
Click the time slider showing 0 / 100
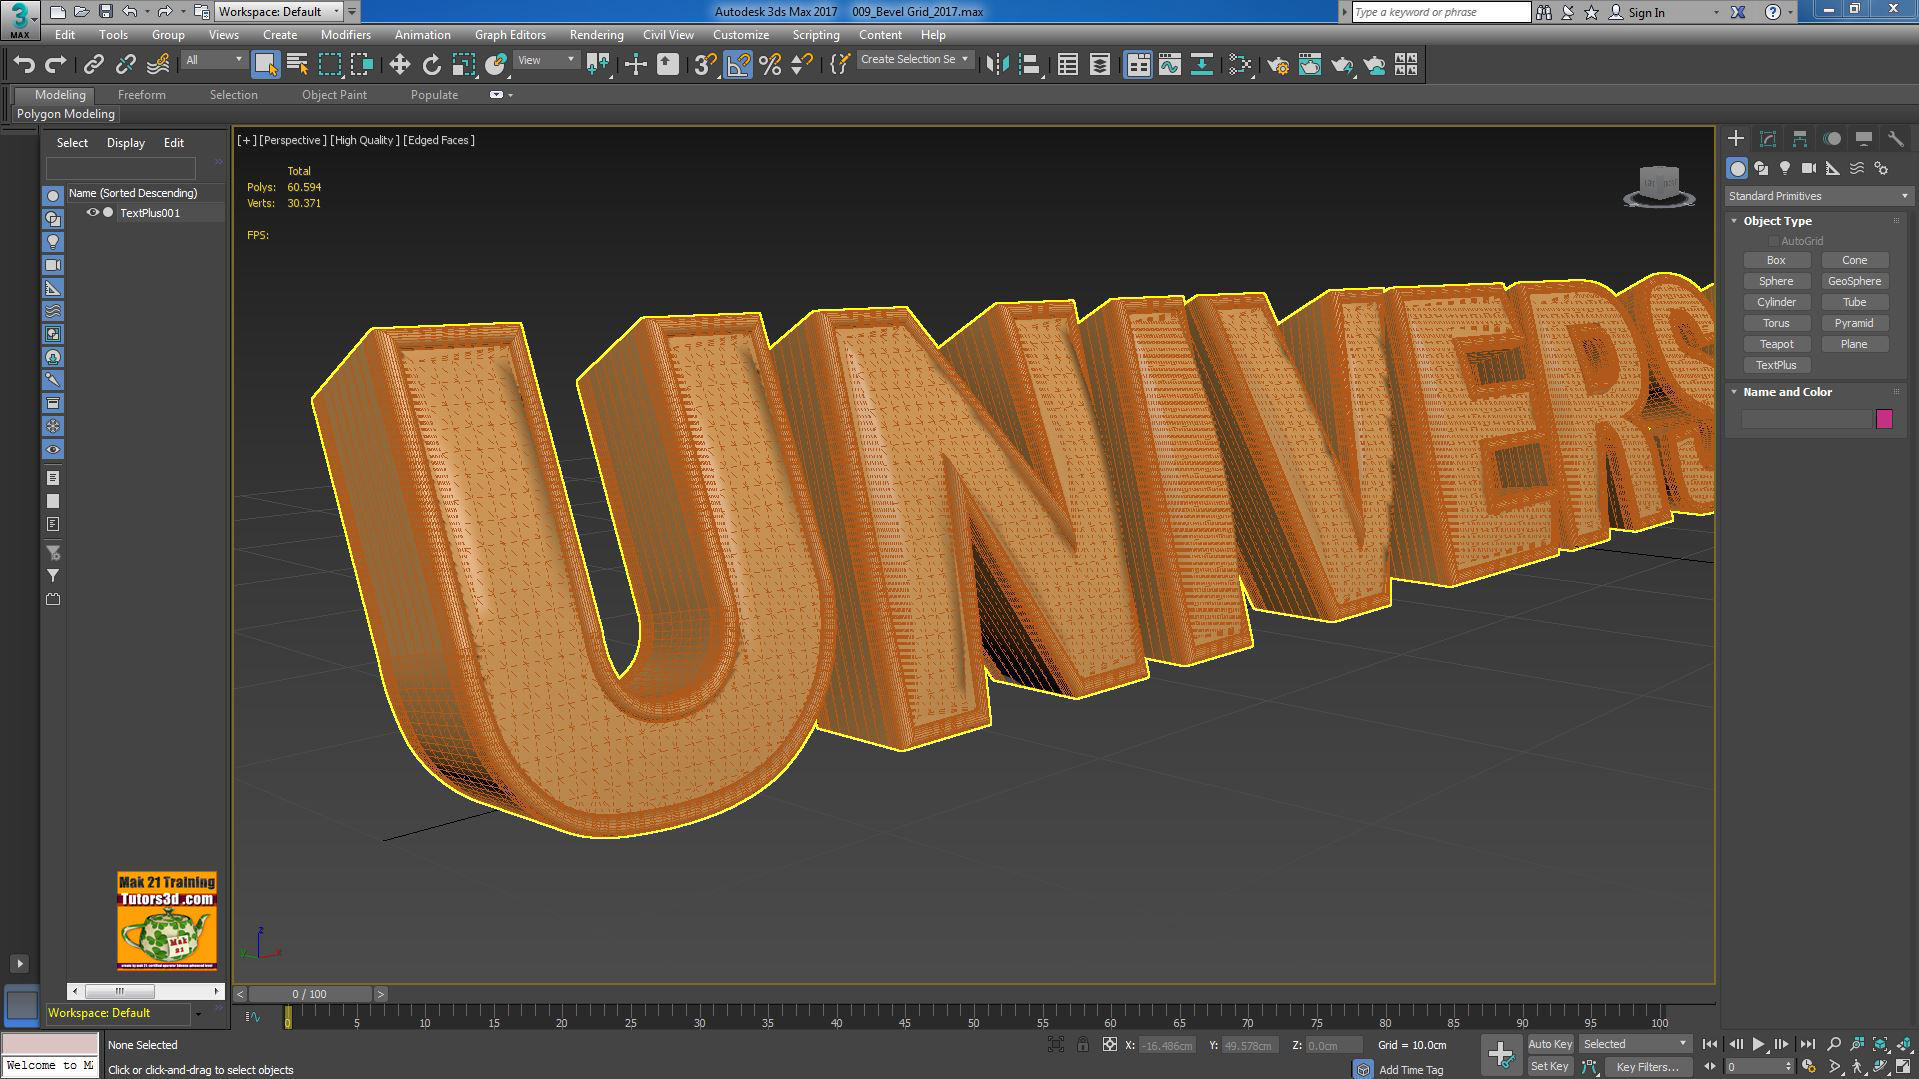[310, 994]
